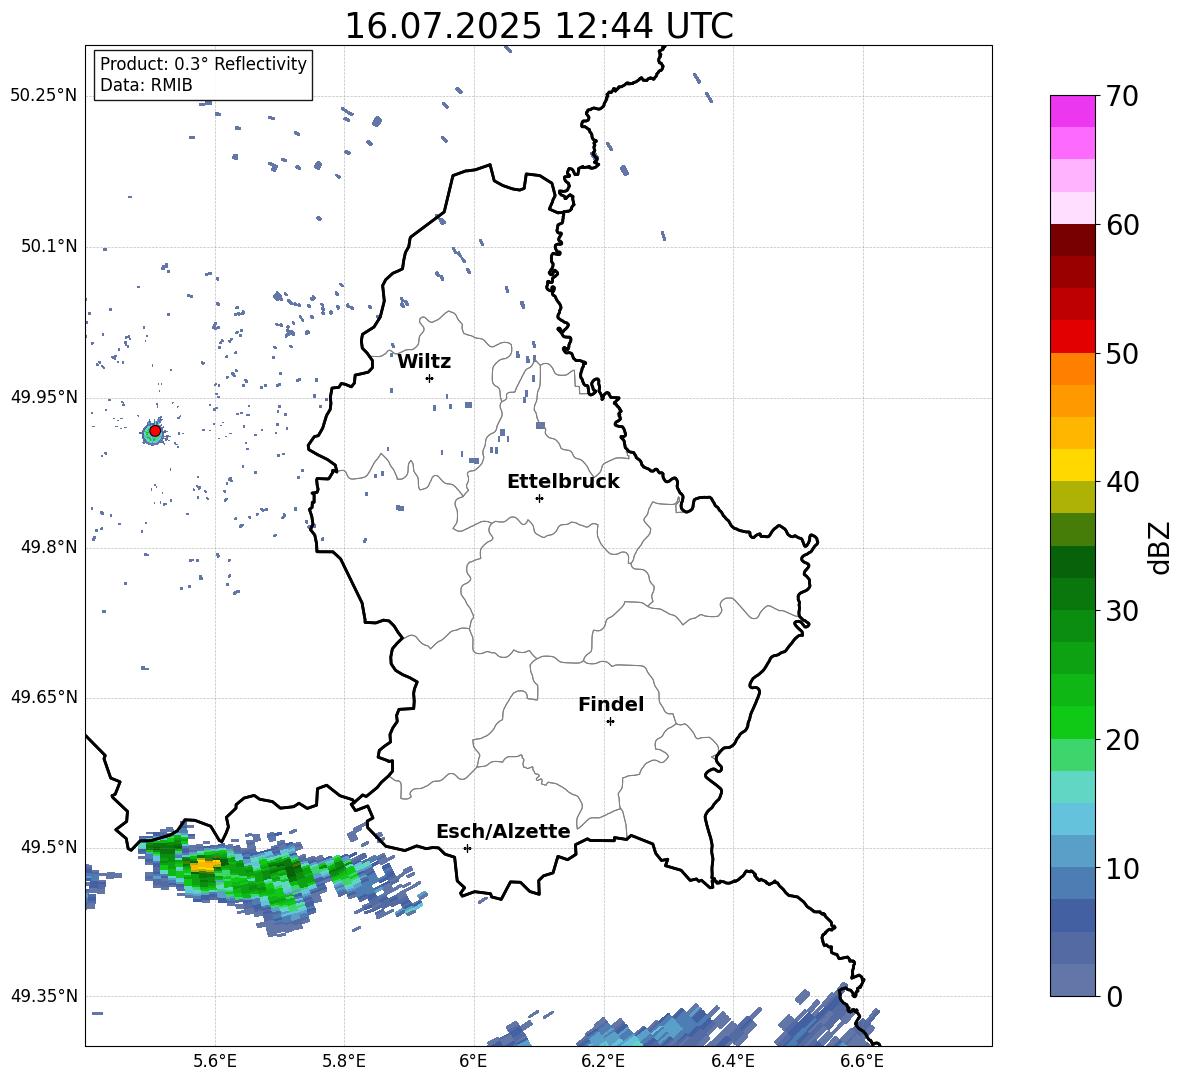Click the Ettelbruck city label
The image size is (1184, 1081).
(563, 482)
